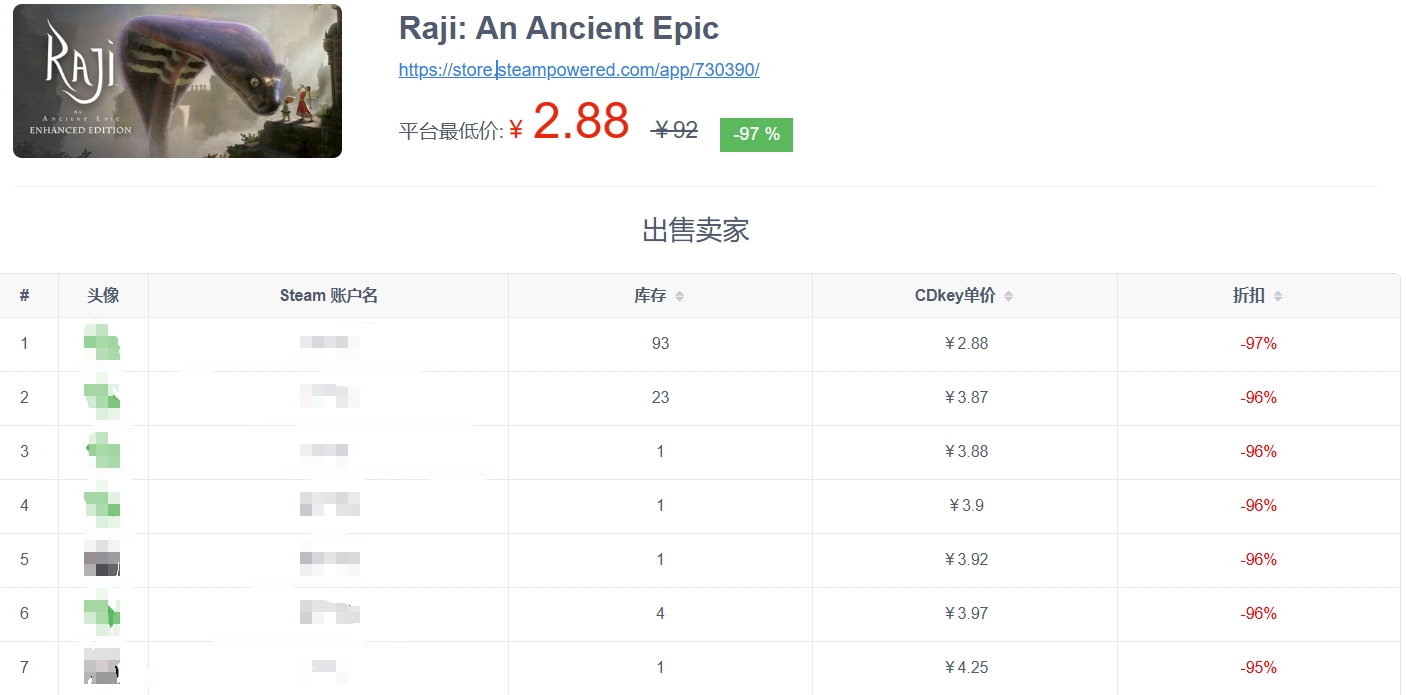Sort table by 库存 column arrows
Screen dimensions: 1406x695
point(680,296)
